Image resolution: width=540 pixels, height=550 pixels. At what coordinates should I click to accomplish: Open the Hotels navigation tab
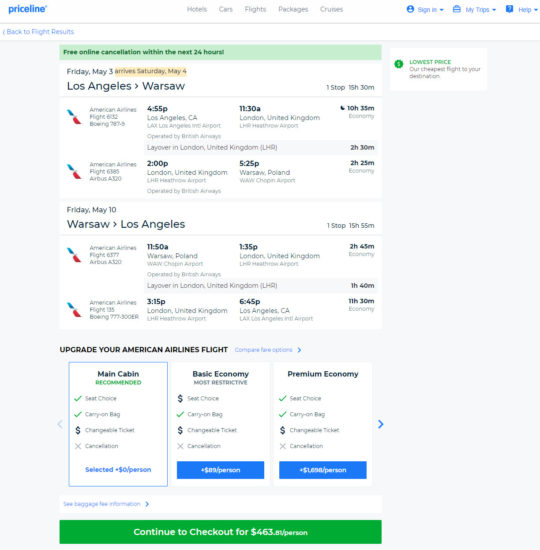[197, 9]
